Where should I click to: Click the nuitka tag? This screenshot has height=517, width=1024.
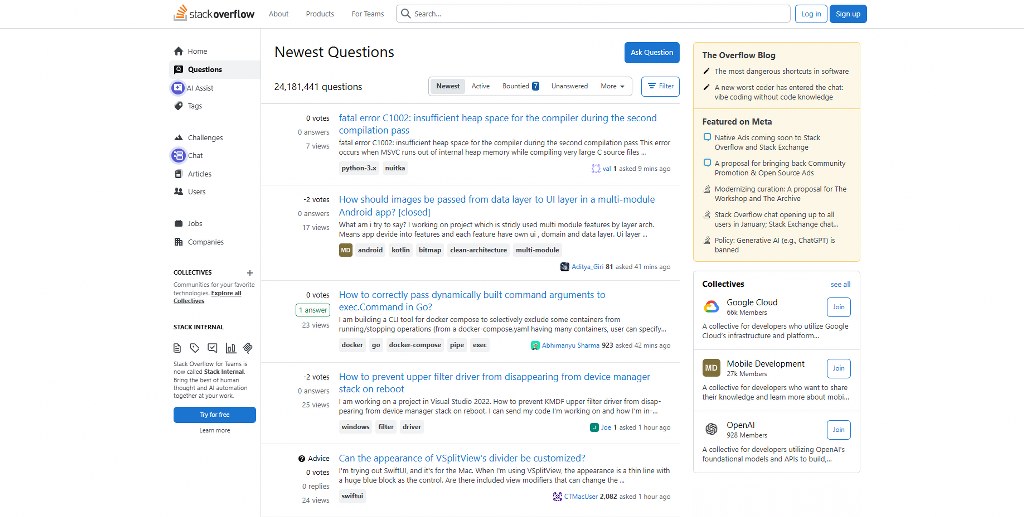pyautogui.click(x=395, y=168)
